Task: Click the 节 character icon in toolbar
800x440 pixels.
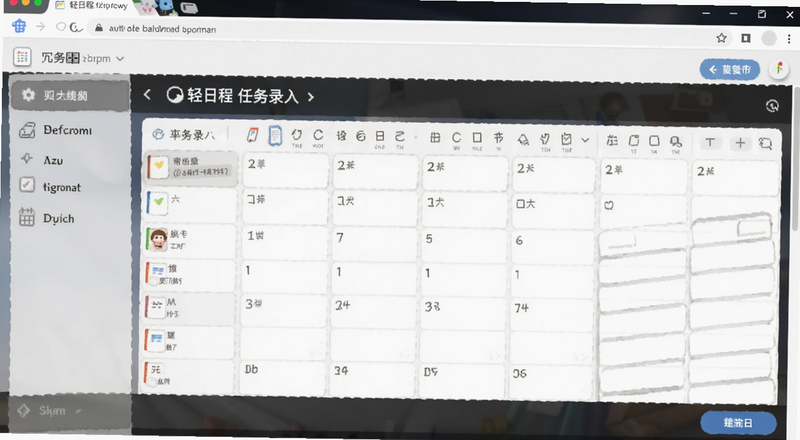Action: 498,138
